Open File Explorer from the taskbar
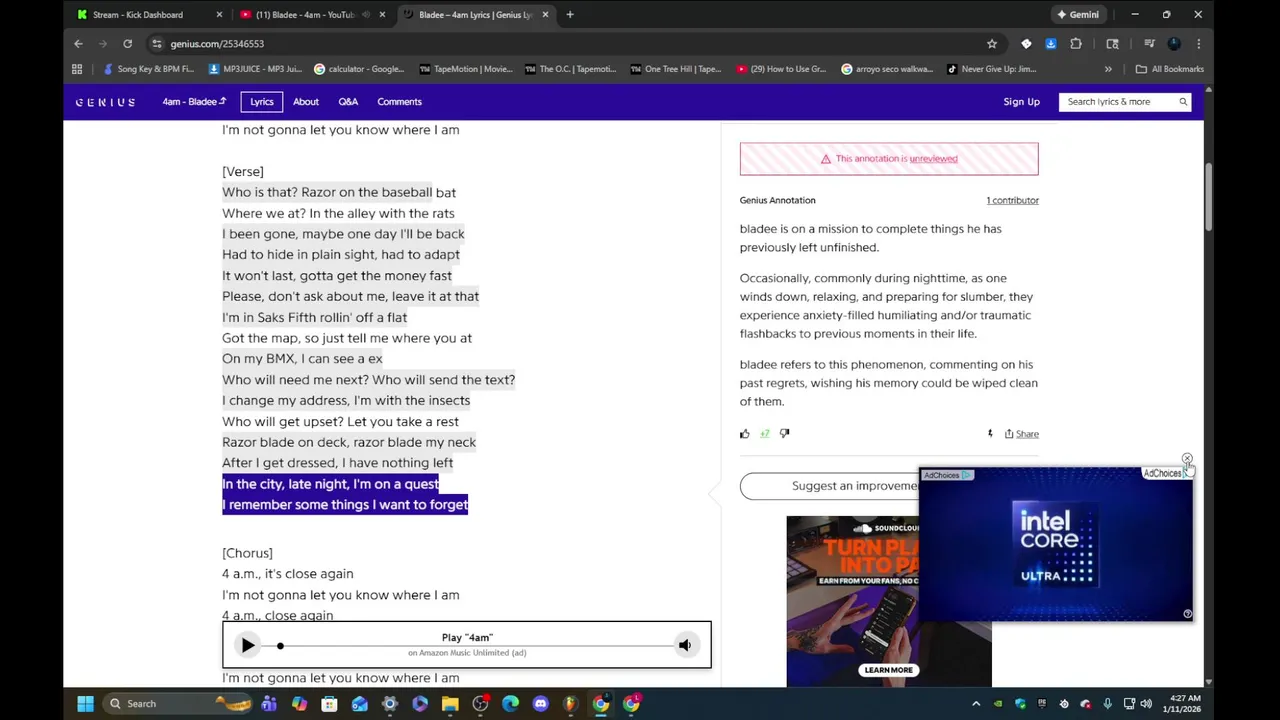1280x720 pixels. click(x=450, y=704)
